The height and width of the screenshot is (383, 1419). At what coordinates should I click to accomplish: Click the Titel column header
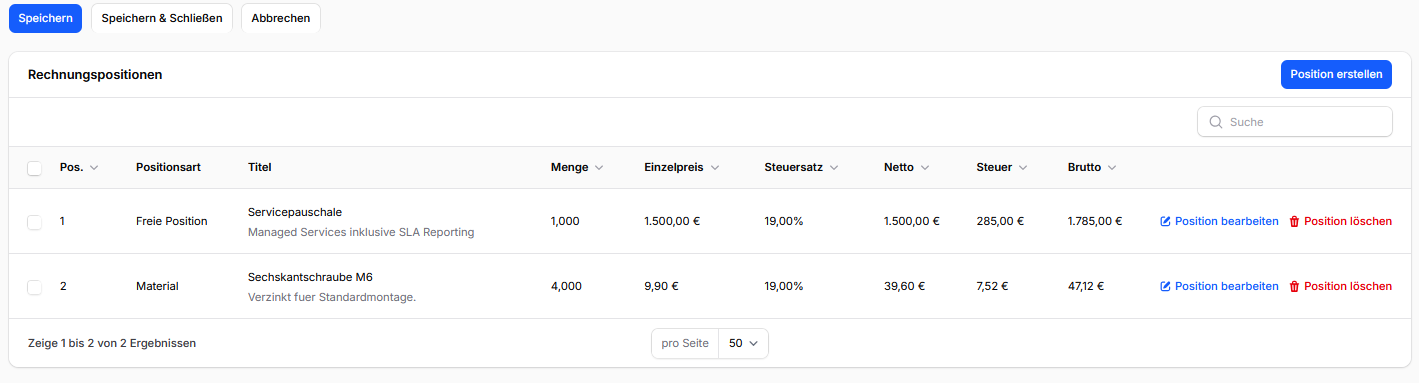tap(260, 168)
